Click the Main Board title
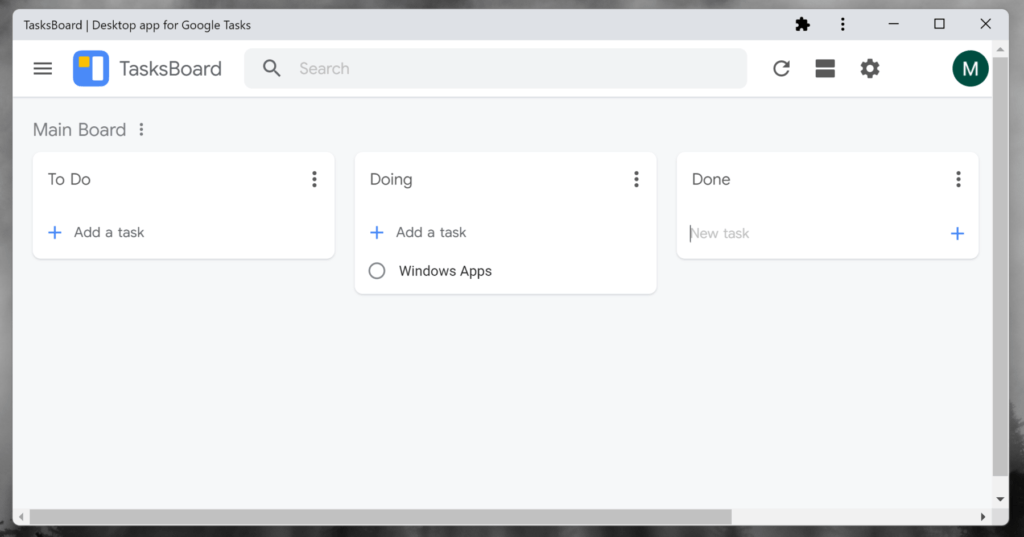Viewport: 1024px width, 537px height. tap(80, 129)
